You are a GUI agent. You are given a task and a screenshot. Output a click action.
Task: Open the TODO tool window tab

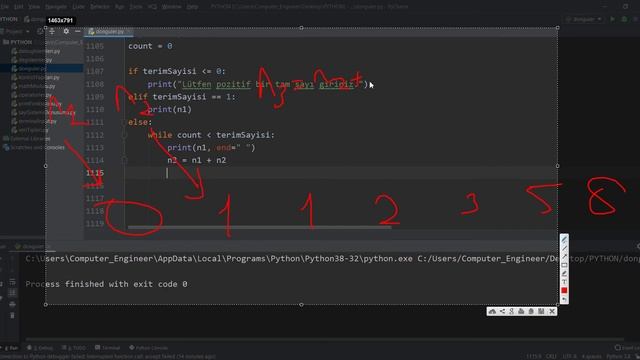coord(73,348)
